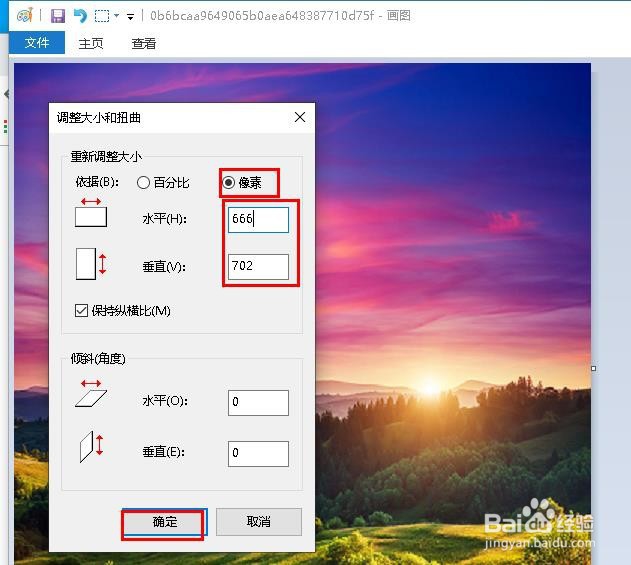Switch to the 主页 tab
Screen dimensions: 631x565
pyautogui.click(x=91, y=43)
